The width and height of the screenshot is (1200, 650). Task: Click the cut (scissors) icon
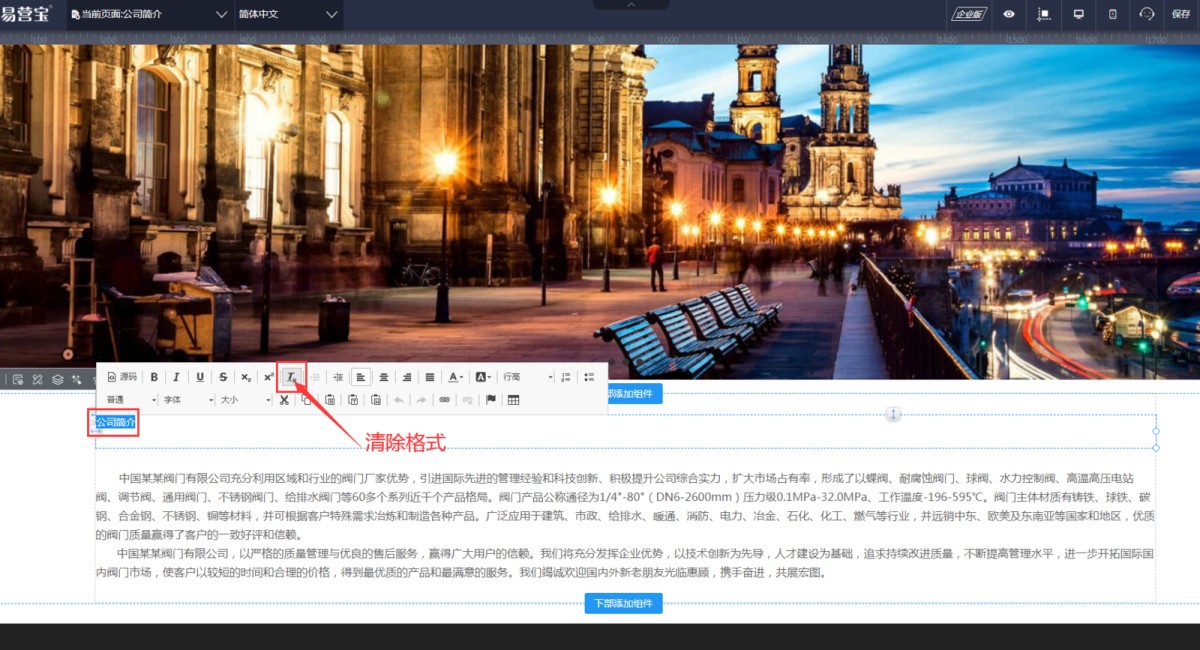coord(284,400)
